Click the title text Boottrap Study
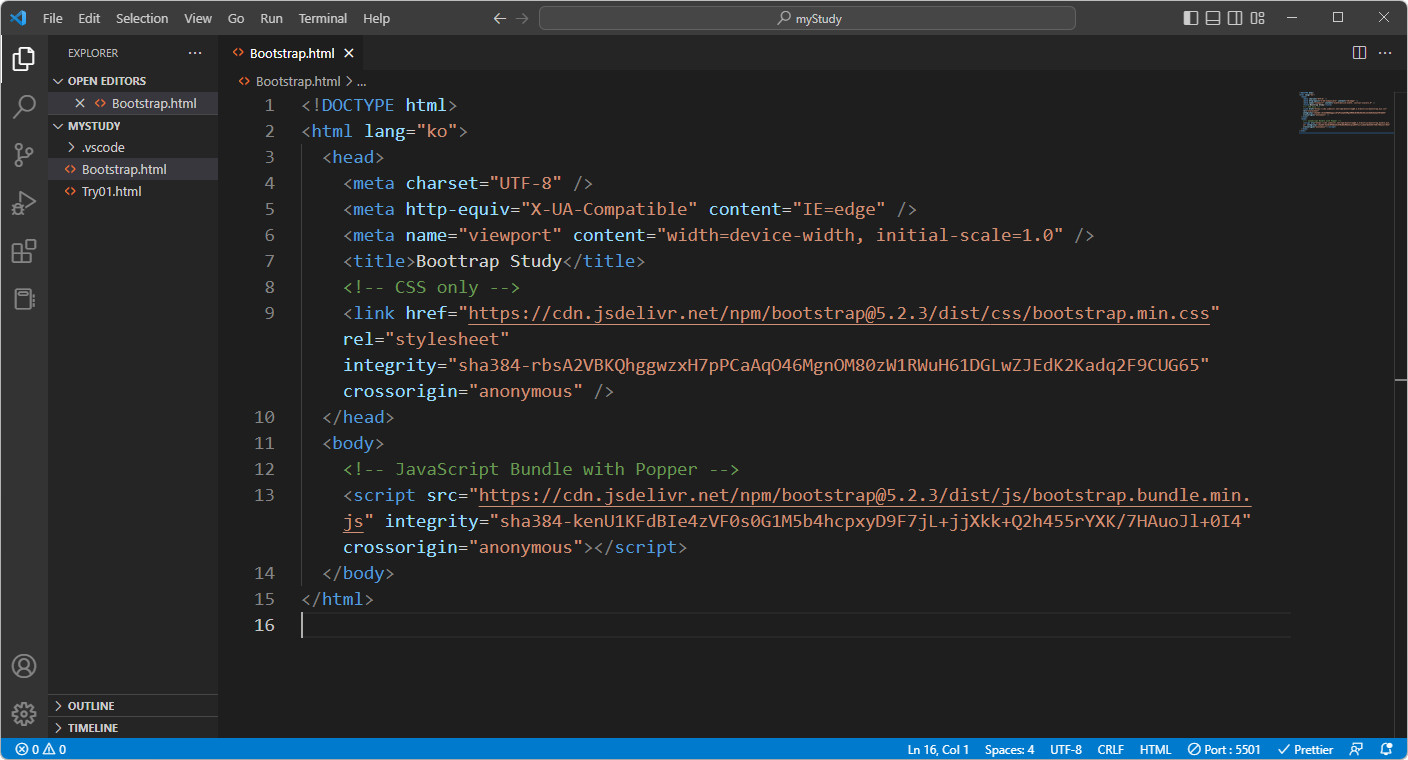1408x760 pixels. pos(489,261)
